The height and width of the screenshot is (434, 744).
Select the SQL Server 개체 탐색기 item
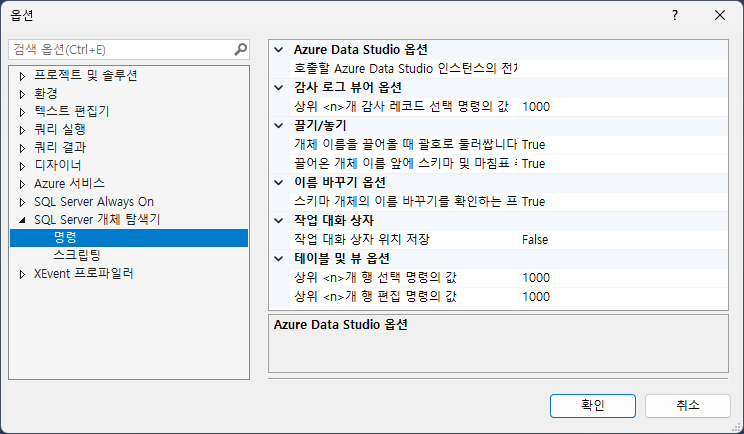[x=97, y=220]
